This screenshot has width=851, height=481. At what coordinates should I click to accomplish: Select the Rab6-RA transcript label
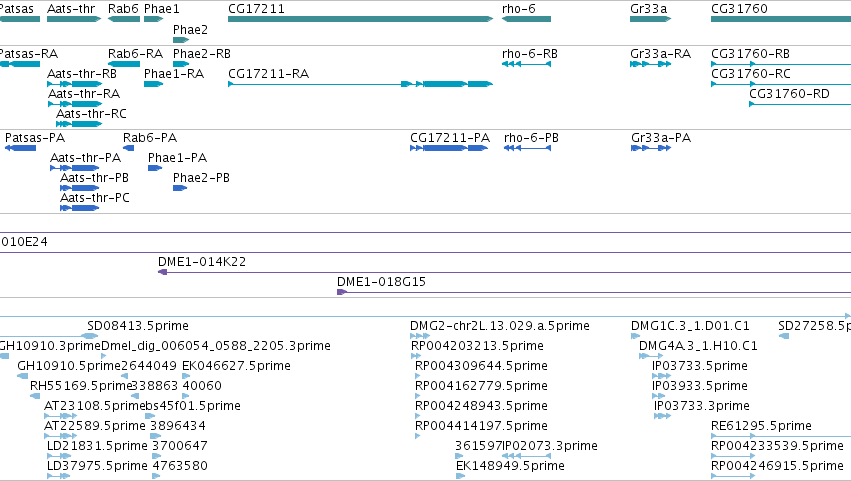click(x=136, y=54)
